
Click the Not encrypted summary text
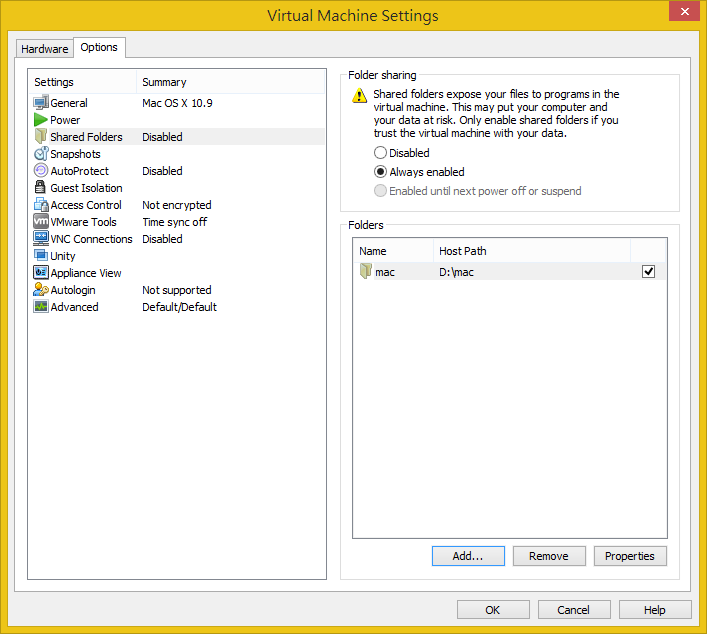(177, 205)
